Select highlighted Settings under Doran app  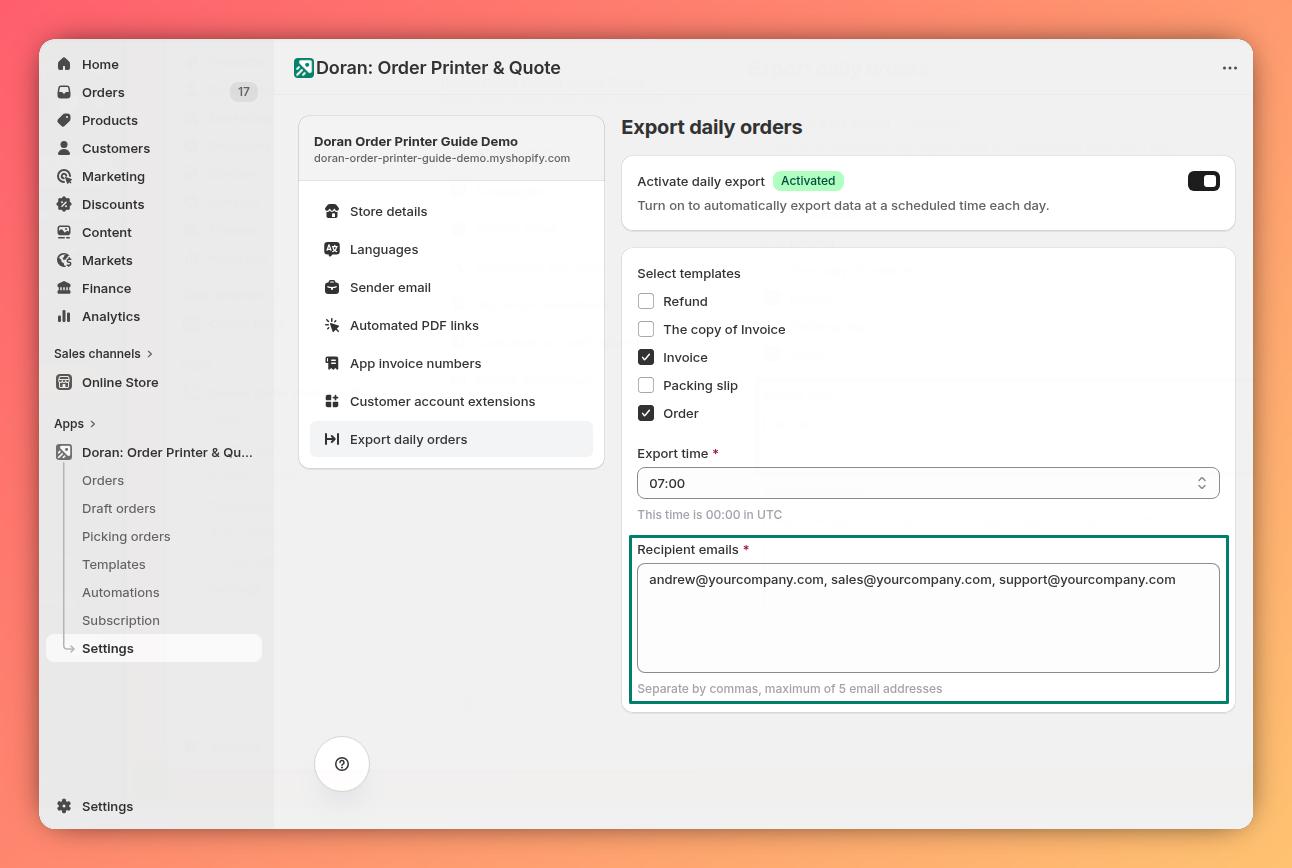pyautogui.click(x=154, y=648)
